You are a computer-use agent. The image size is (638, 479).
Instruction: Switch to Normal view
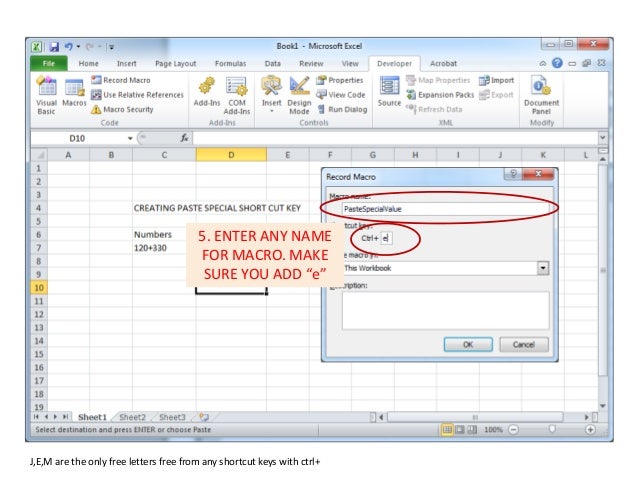point(447,429)
